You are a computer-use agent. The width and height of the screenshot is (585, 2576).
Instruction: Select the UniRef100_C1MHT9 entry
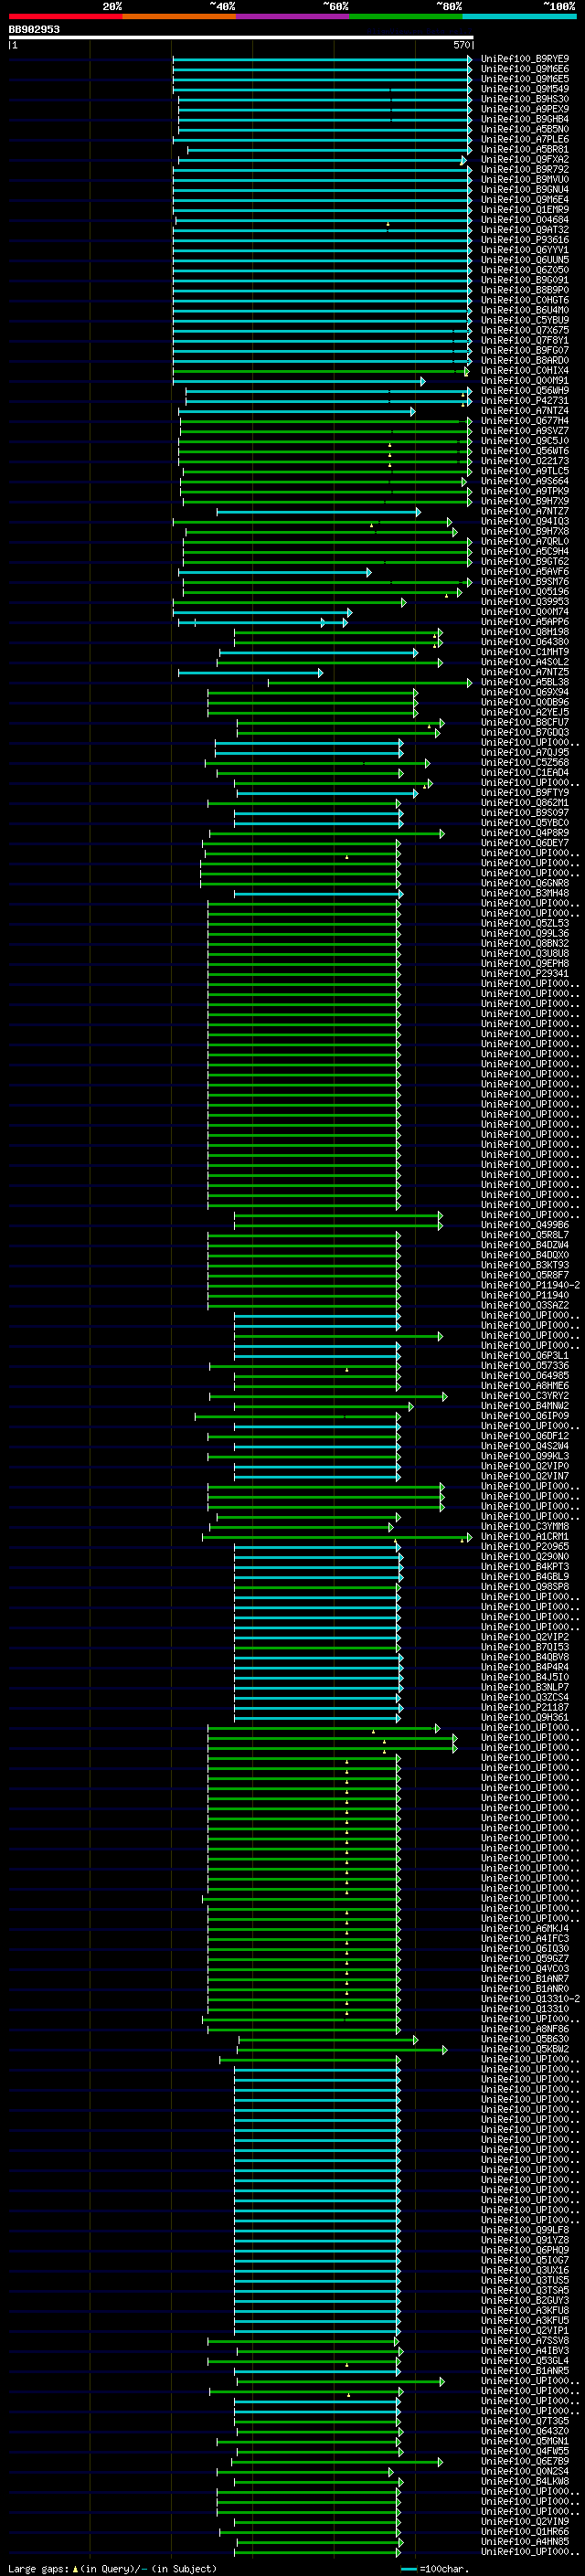coord(524,651)
